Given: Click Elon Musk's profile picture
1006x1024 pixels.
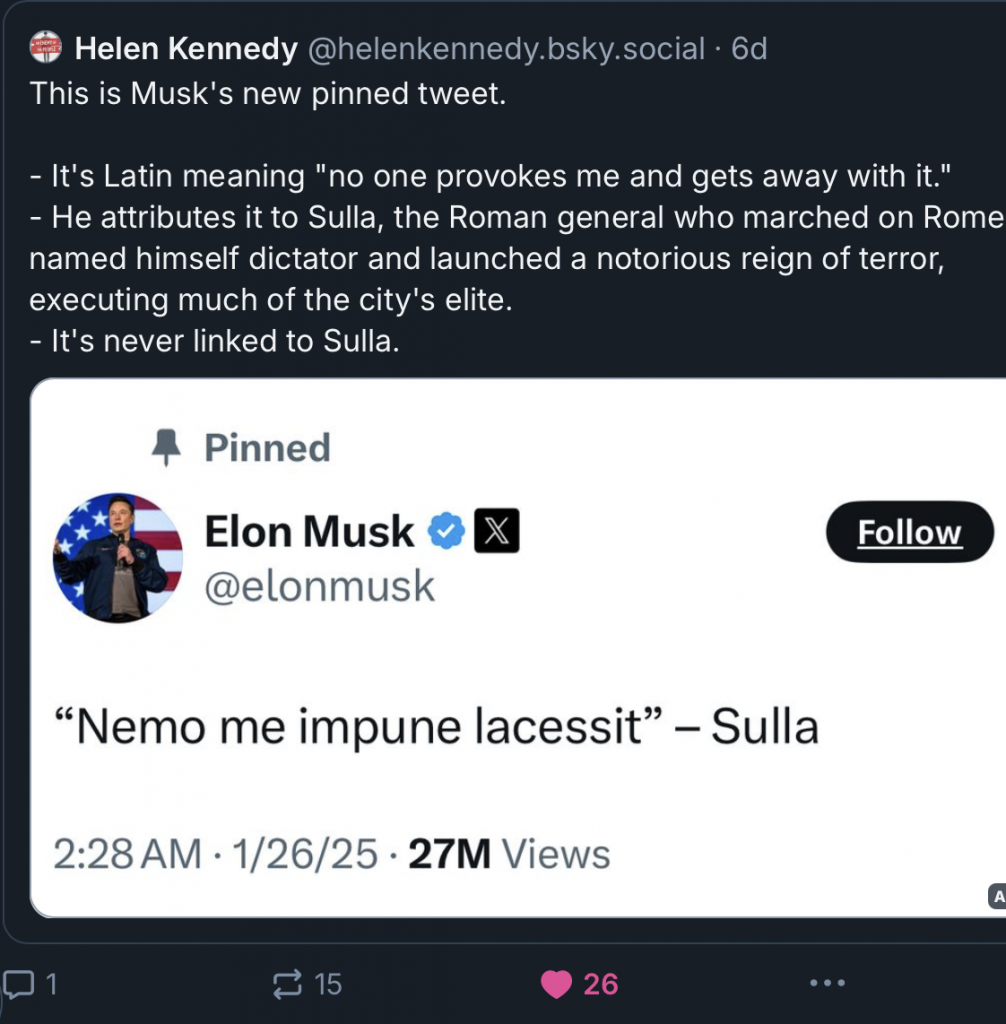Looking at the screenshot, I should tap(118, 557).
